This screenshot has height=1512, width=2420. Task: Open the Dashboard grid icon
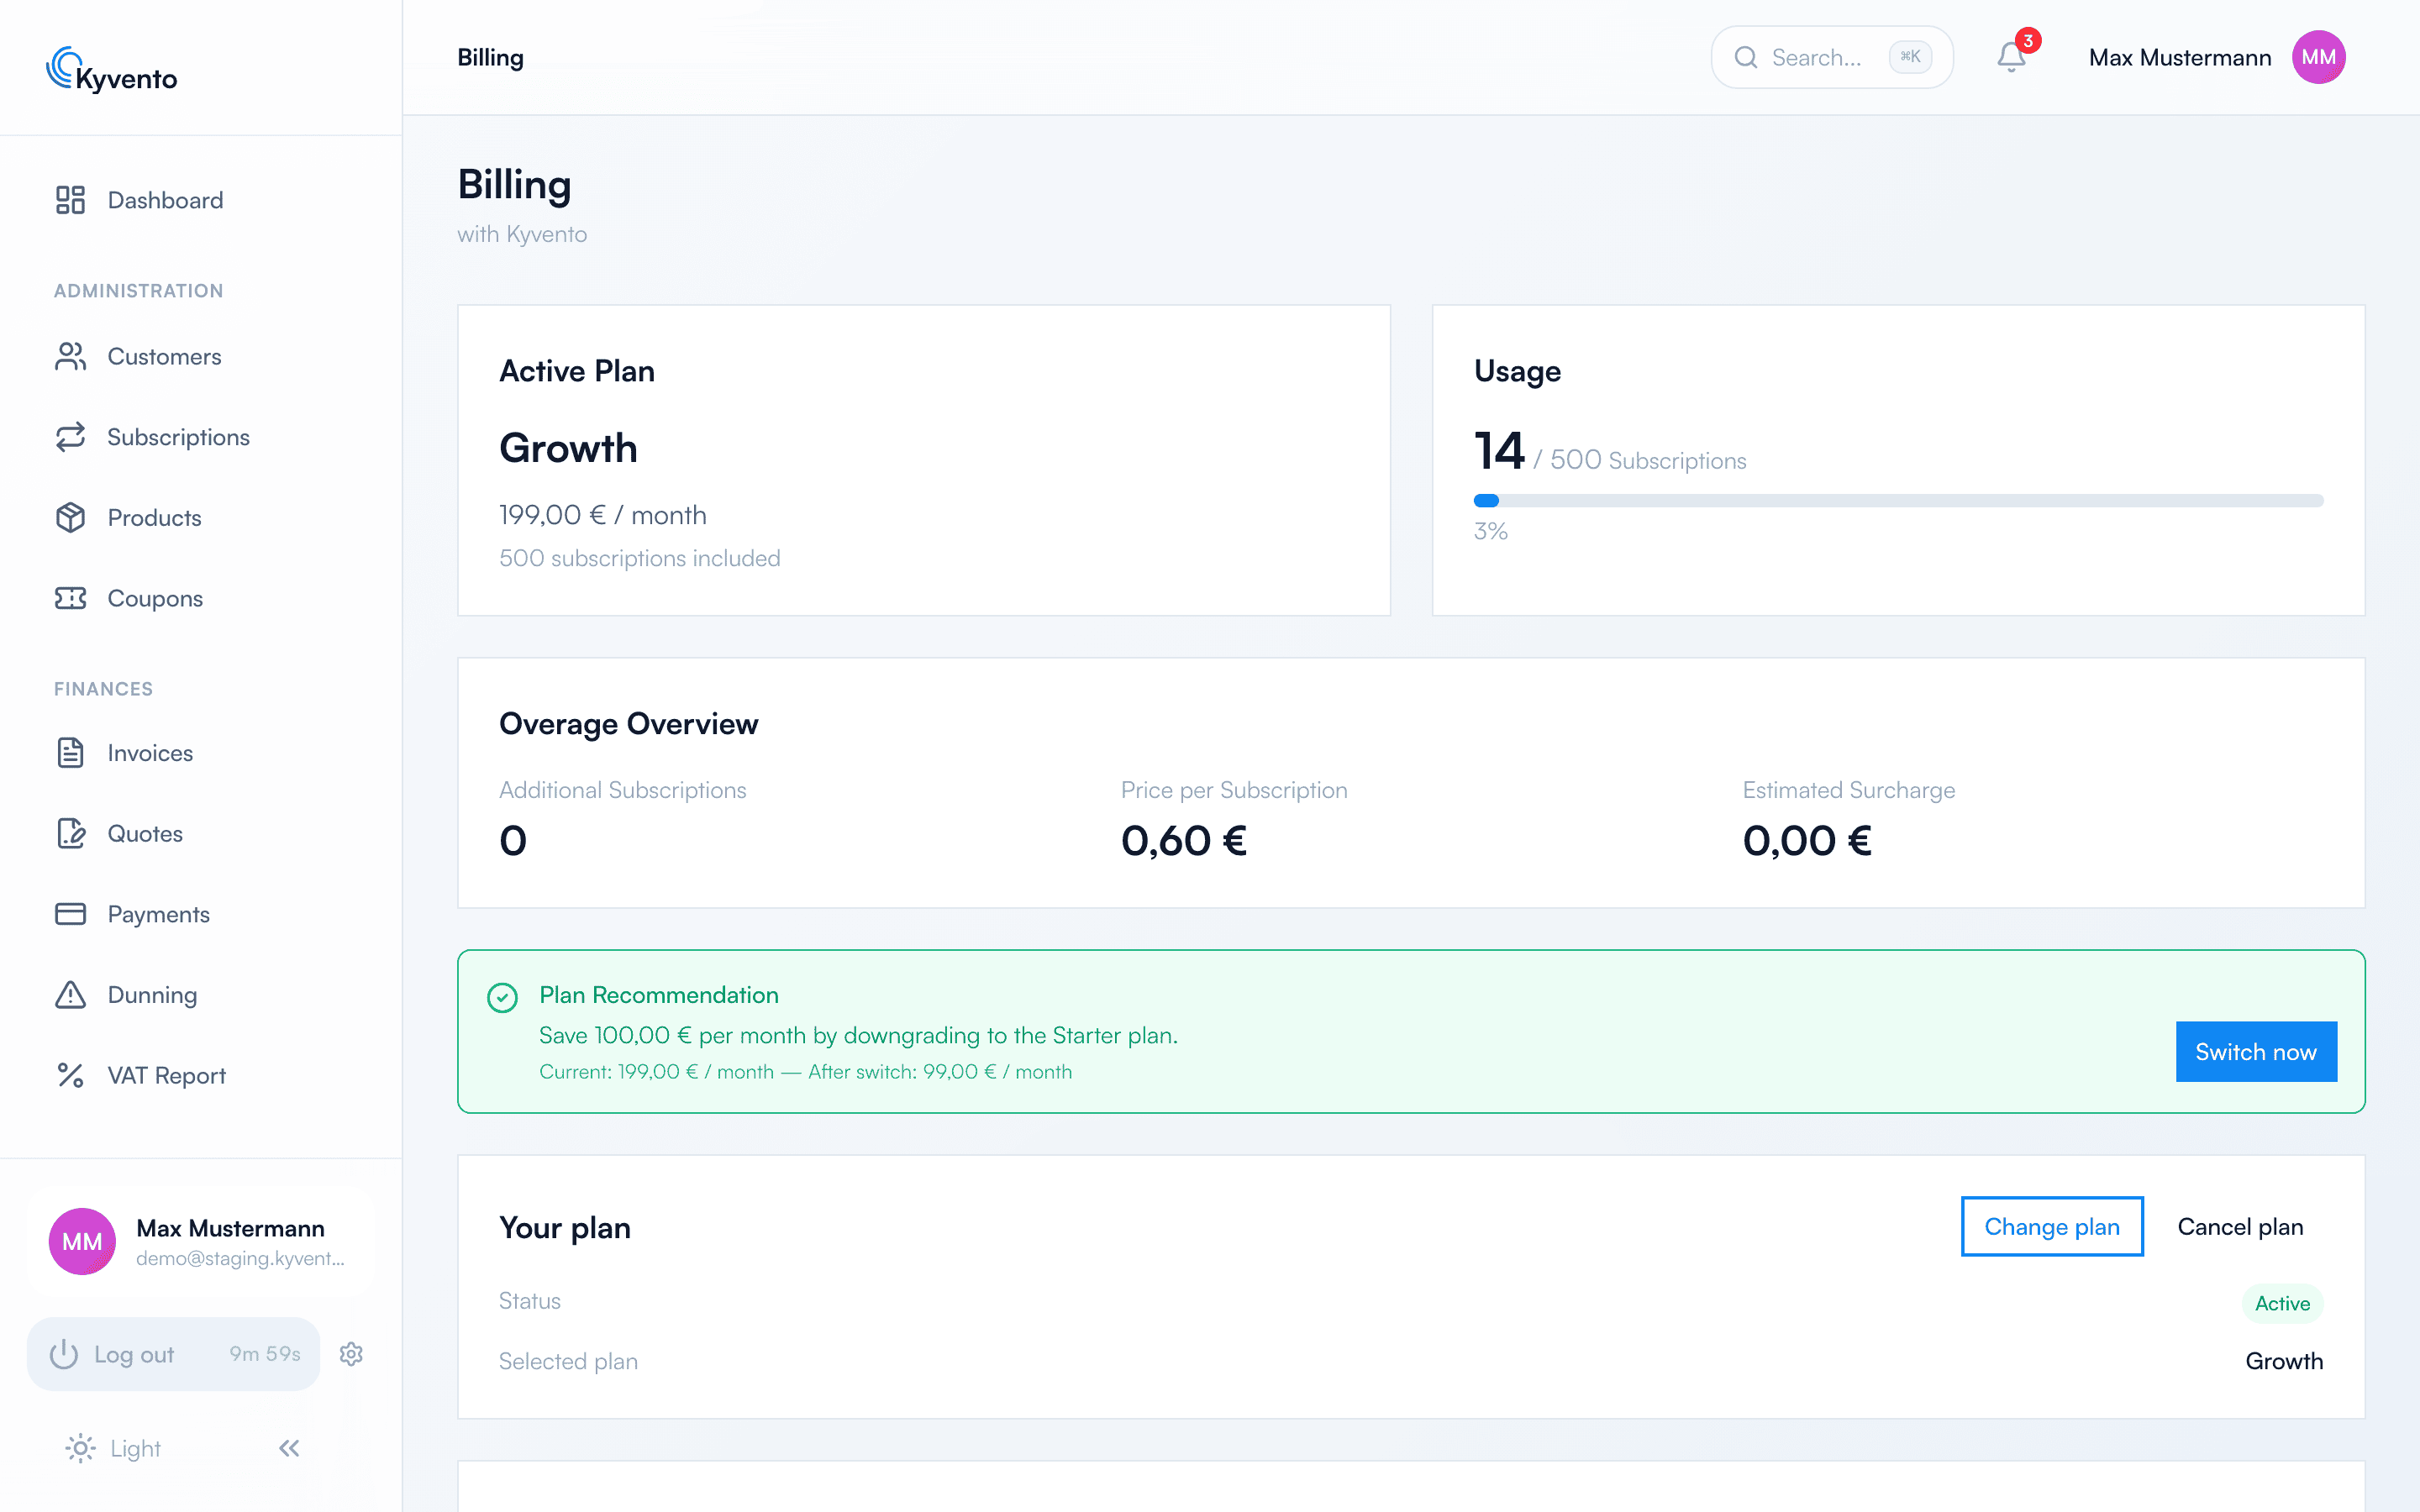pos(70,200)
